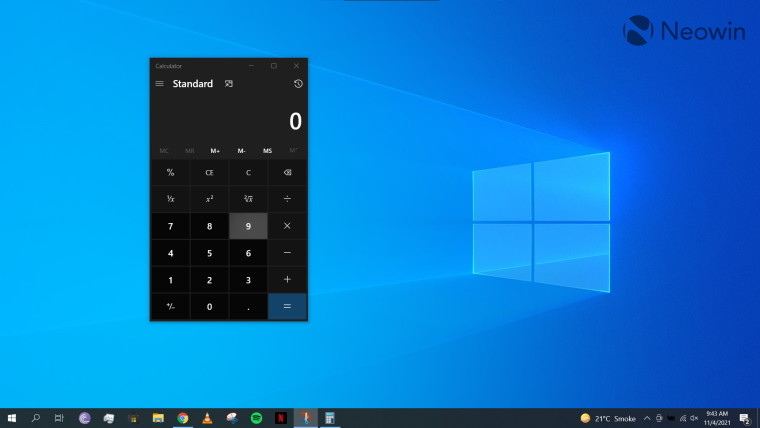The image size is (760, 428).
Task: Click the percent key
Action: coord(171,173)
